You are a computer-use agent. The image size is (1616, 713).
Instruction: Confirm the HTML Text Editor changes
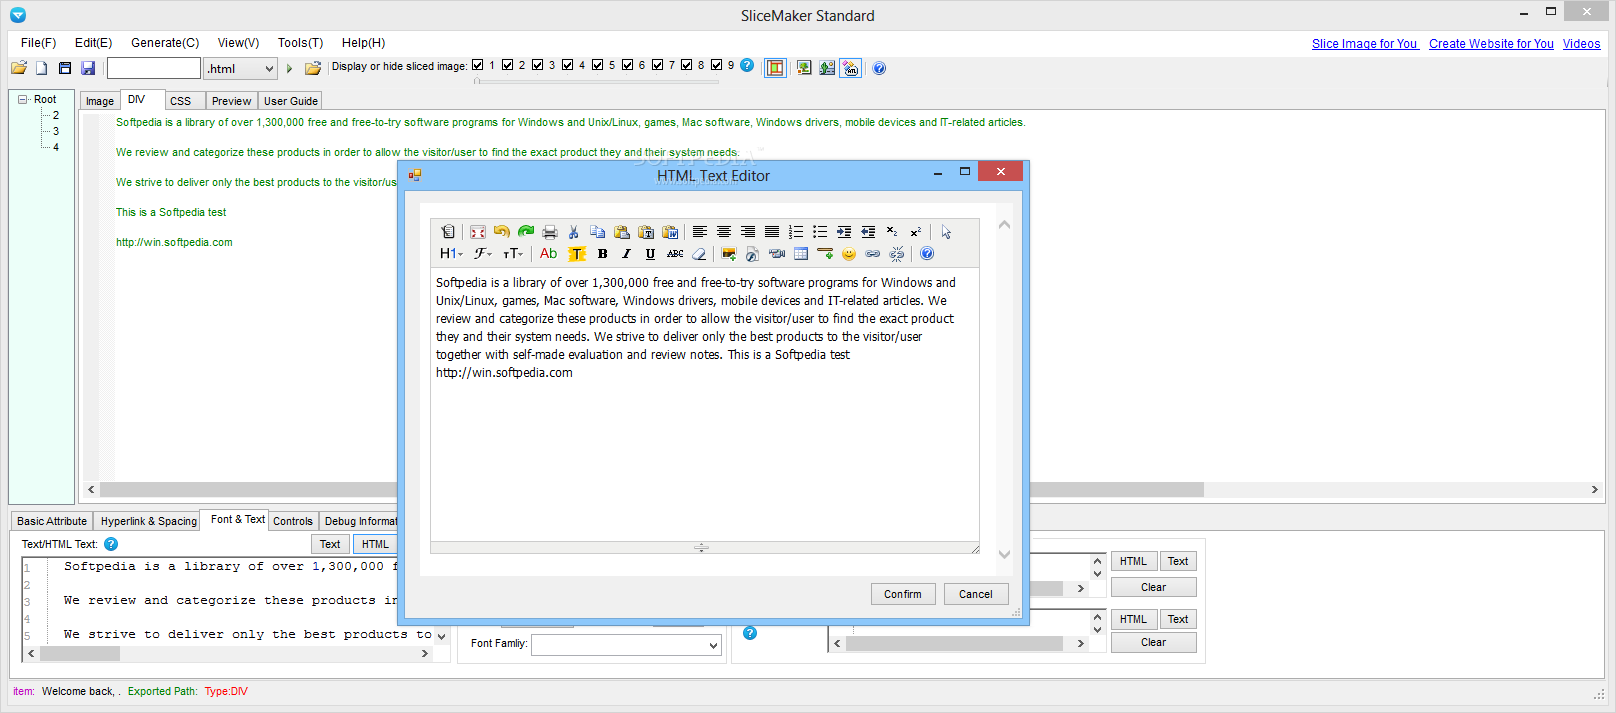click(x=903, y=594)
